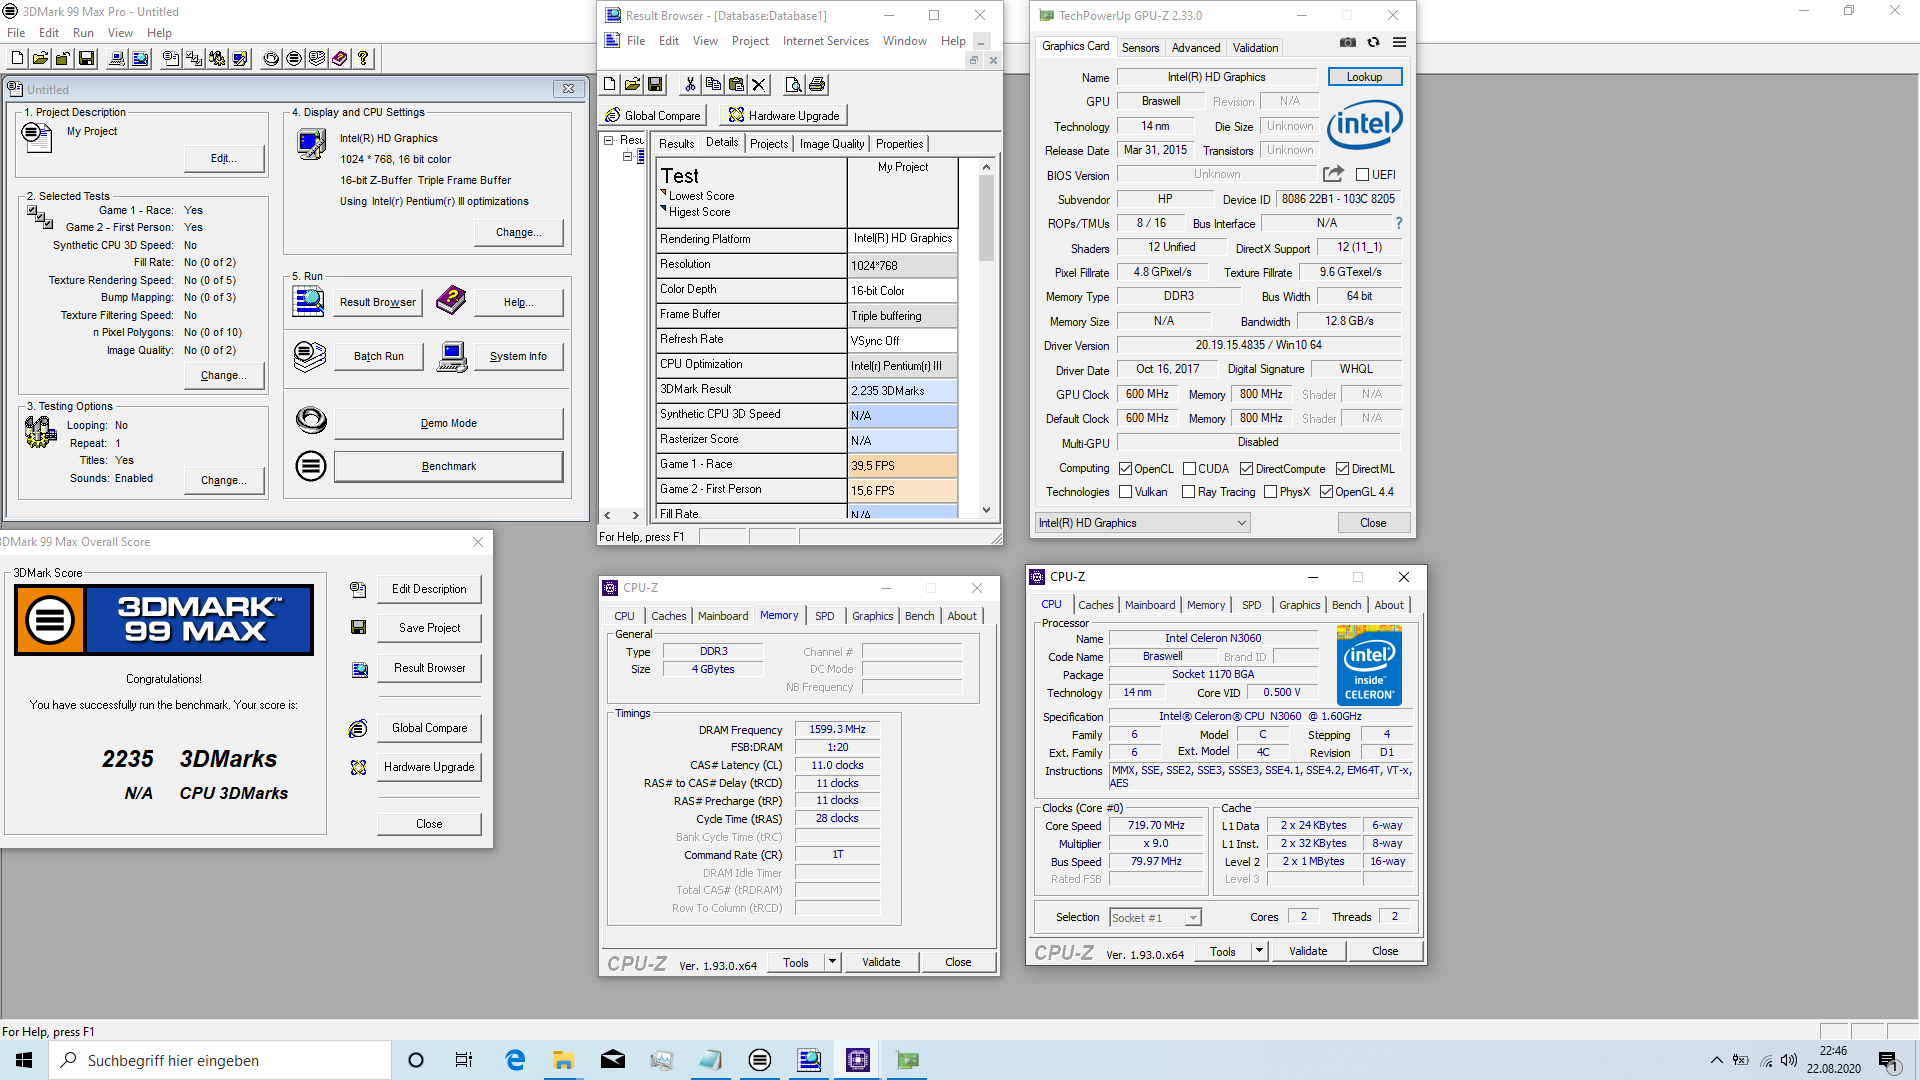Screen dimensions: 1920x1080
Task: Click Lookup button in GPU-Z
Action: point(1364,77)
